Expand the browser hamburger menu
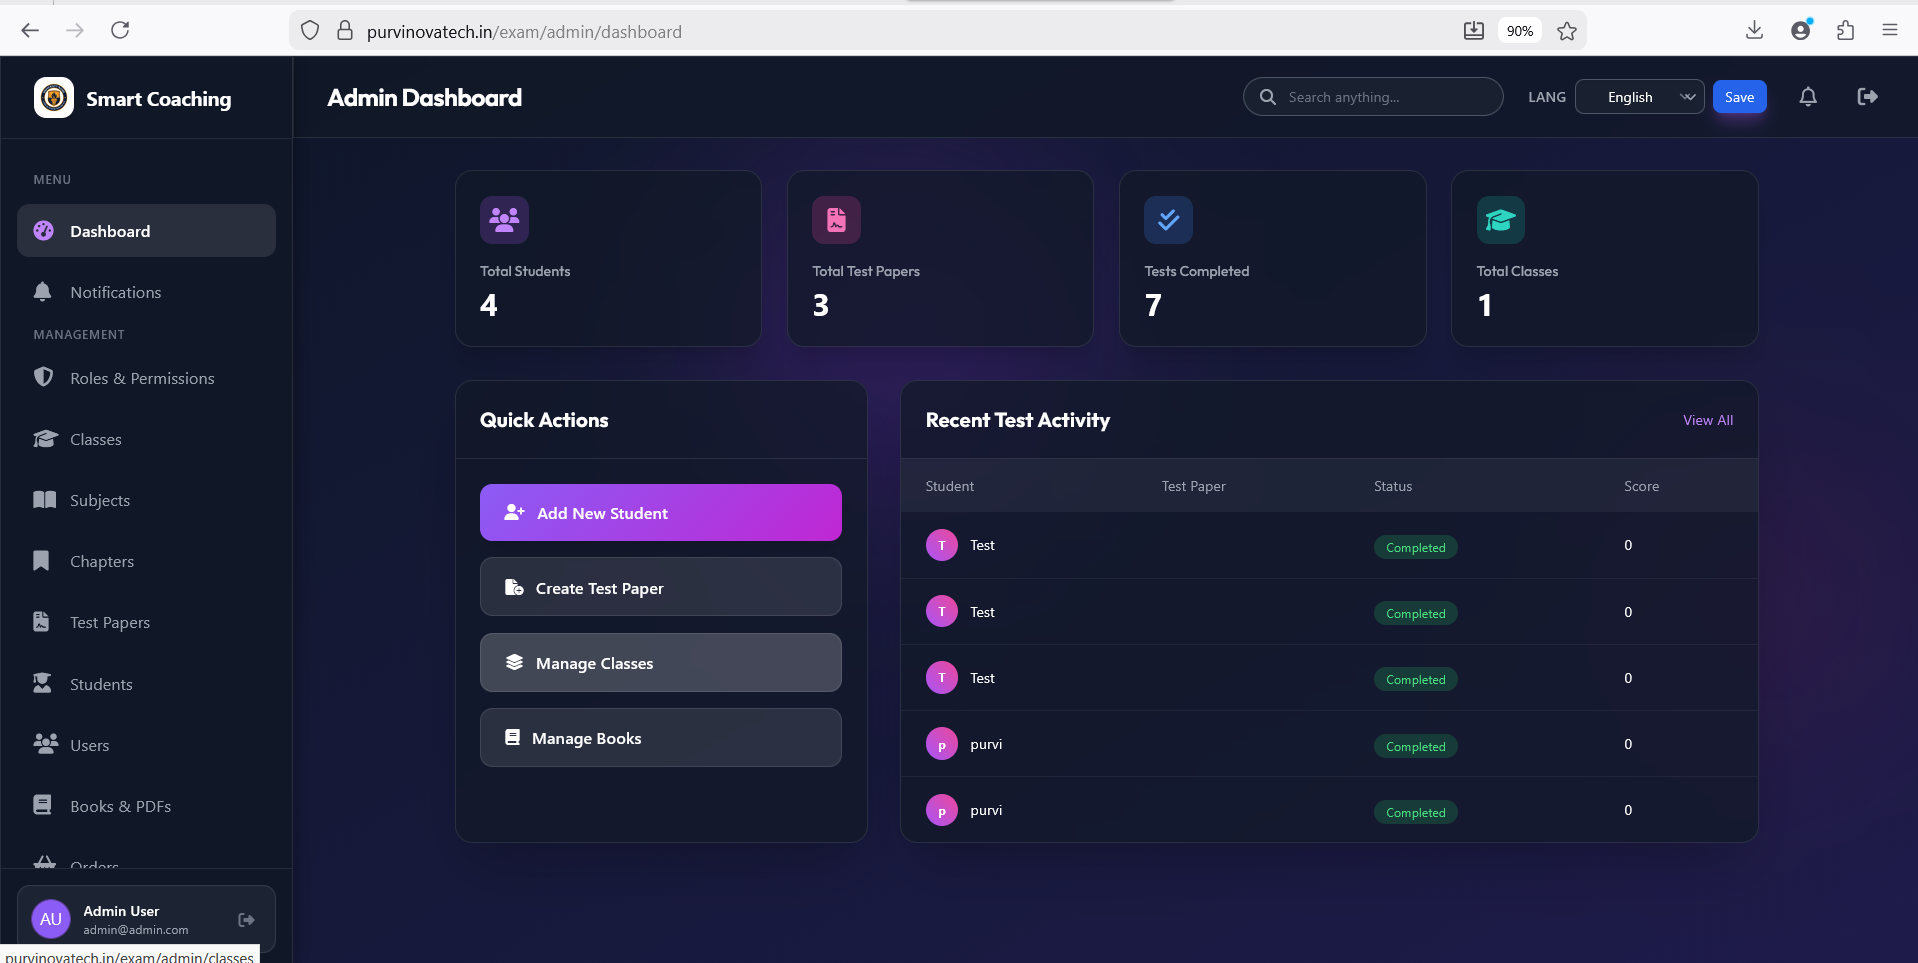Screen dimensions: 1918x963 point(1891,30)
